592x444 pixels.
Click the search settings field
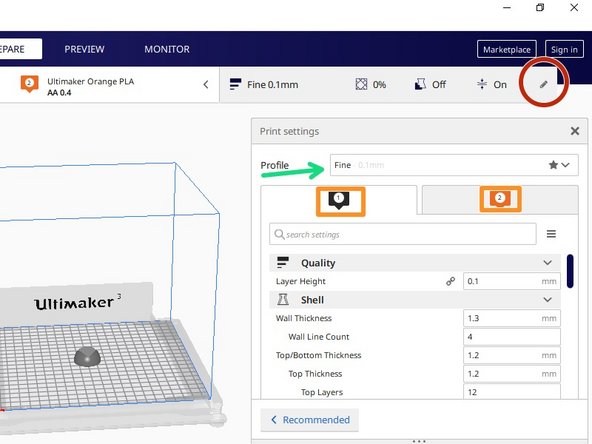[403, 234]
